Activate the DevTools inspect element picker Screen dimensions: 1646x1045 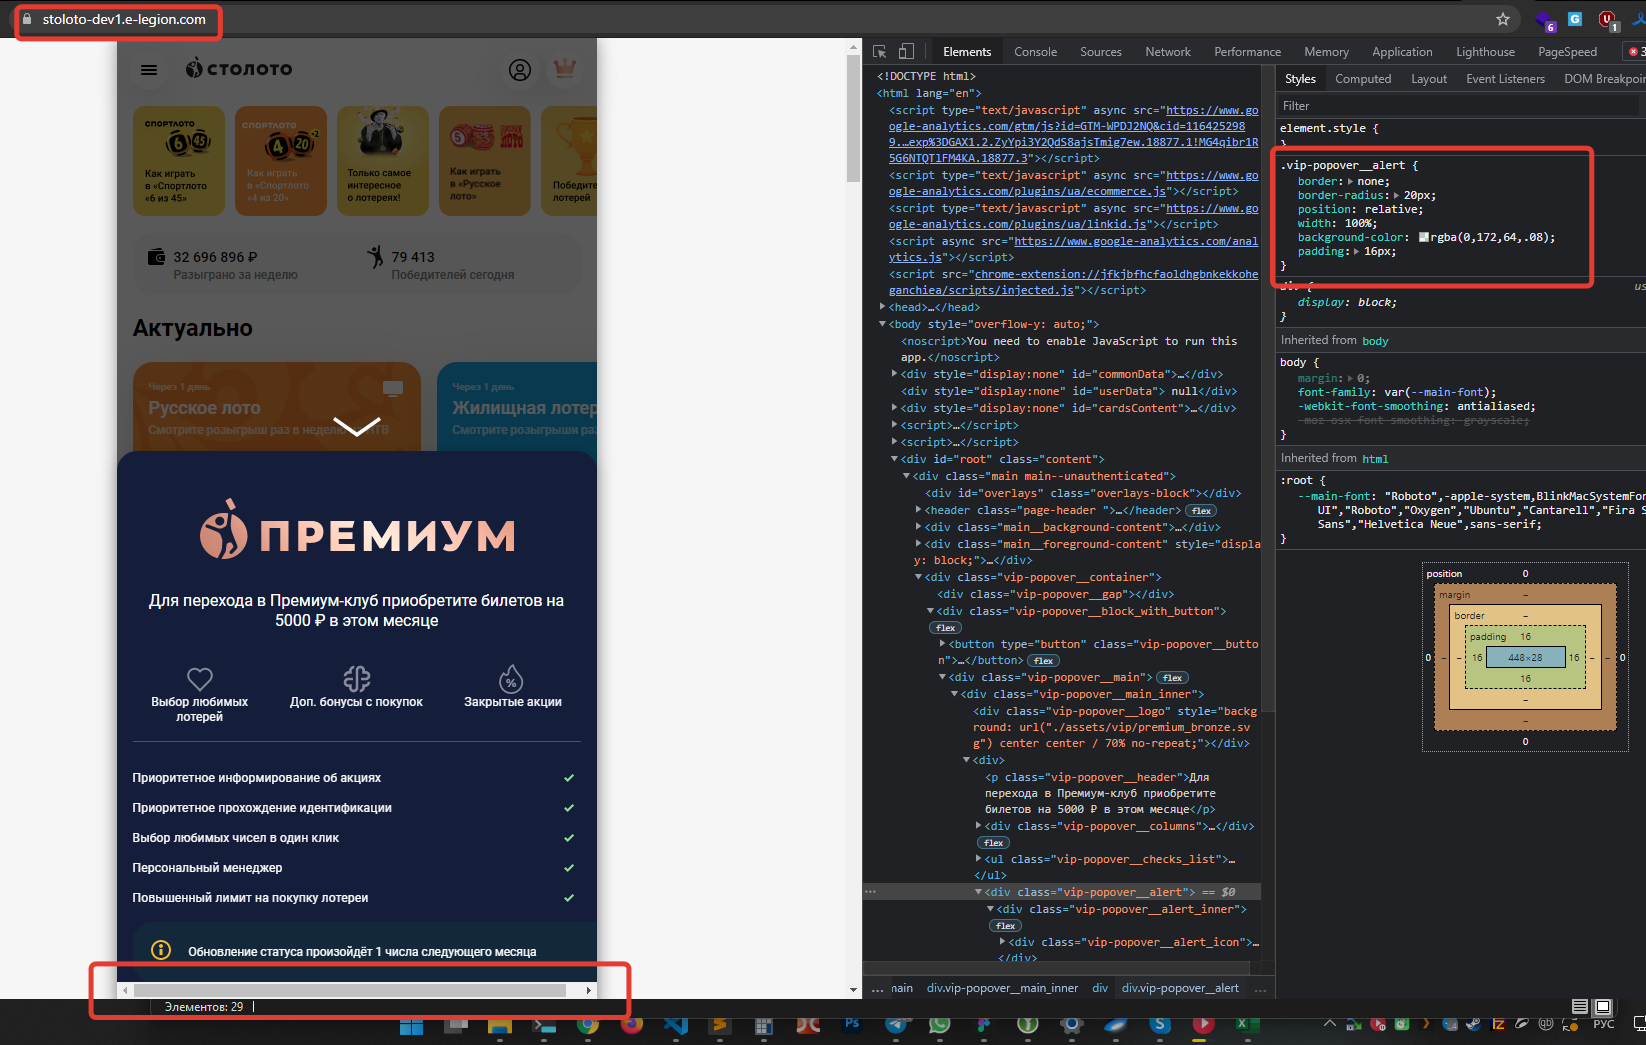(880, 52)
